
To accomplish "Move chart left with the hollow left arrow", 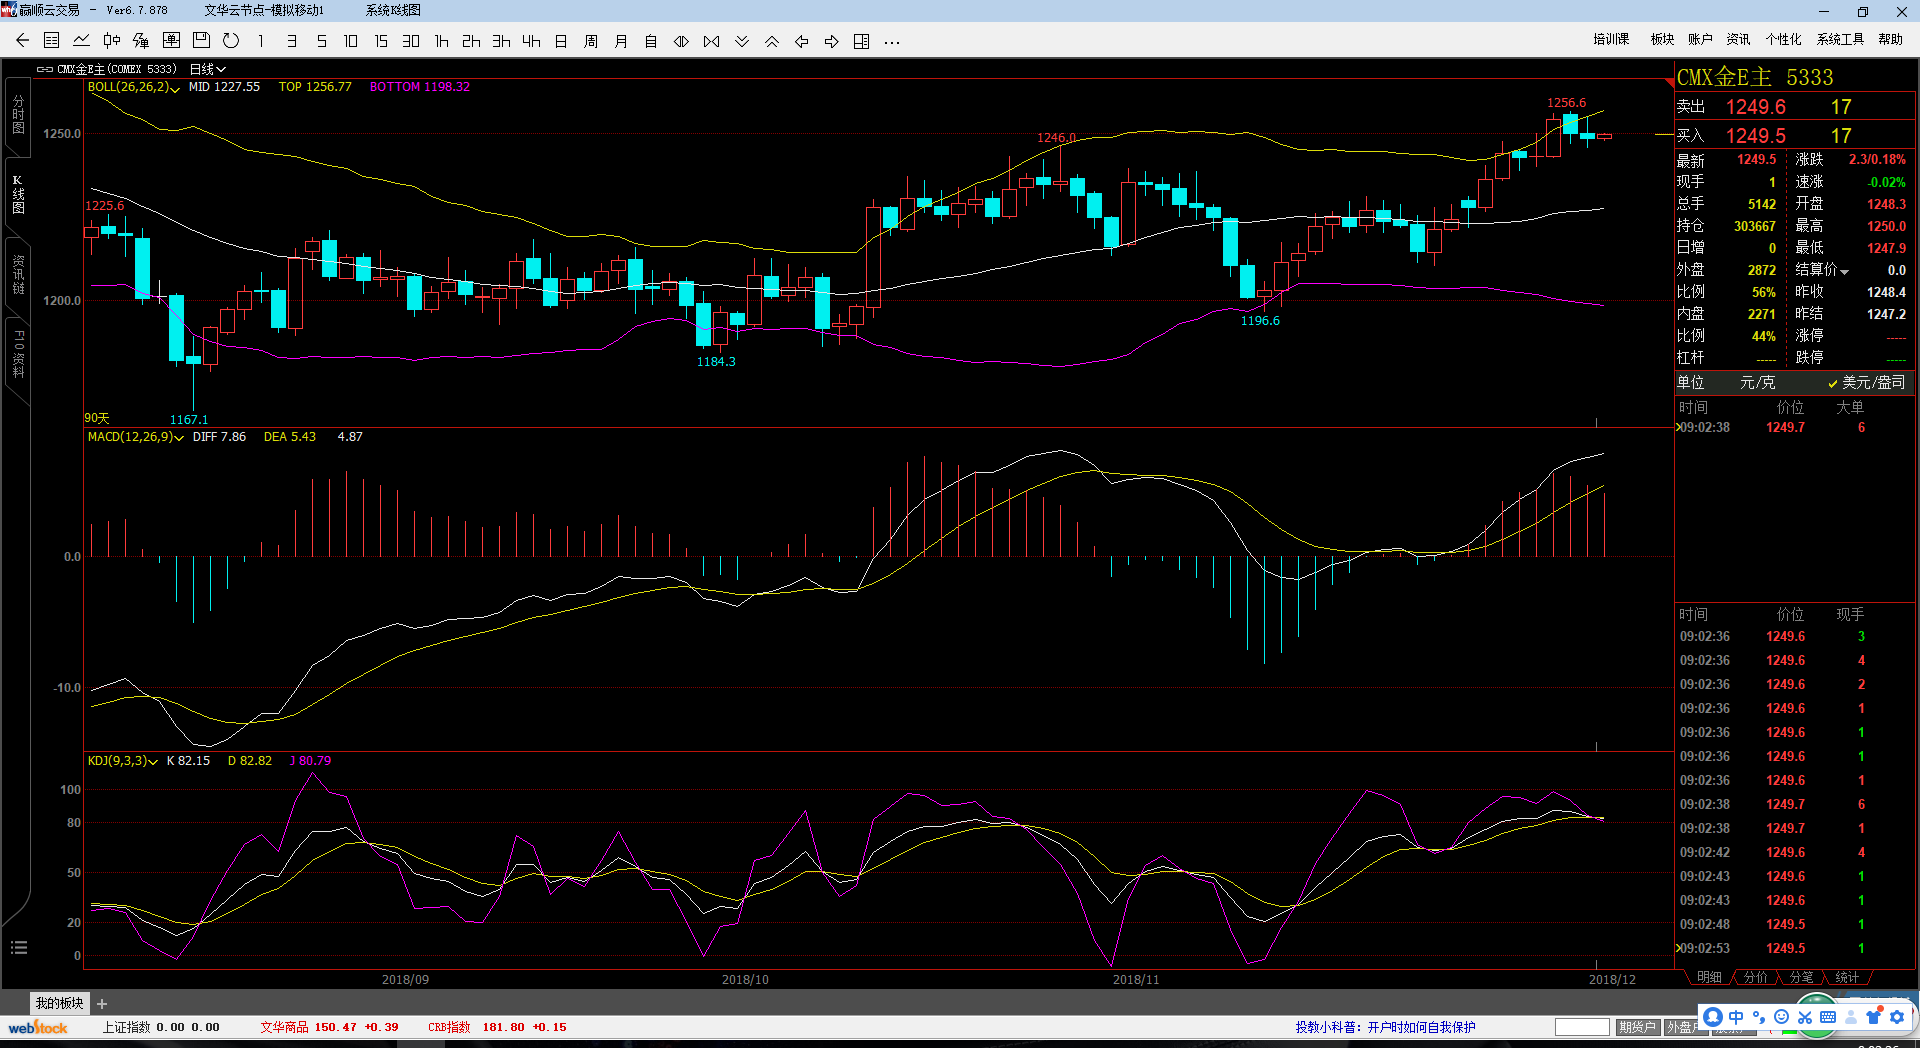I will click(802, 41).
